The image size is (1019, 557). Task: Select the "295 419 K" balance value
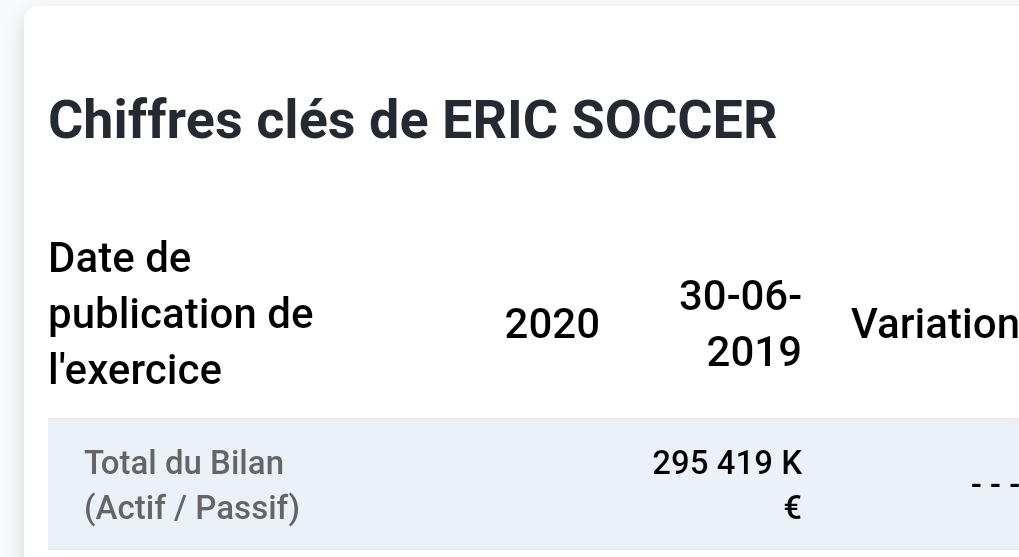coord(727,463)
